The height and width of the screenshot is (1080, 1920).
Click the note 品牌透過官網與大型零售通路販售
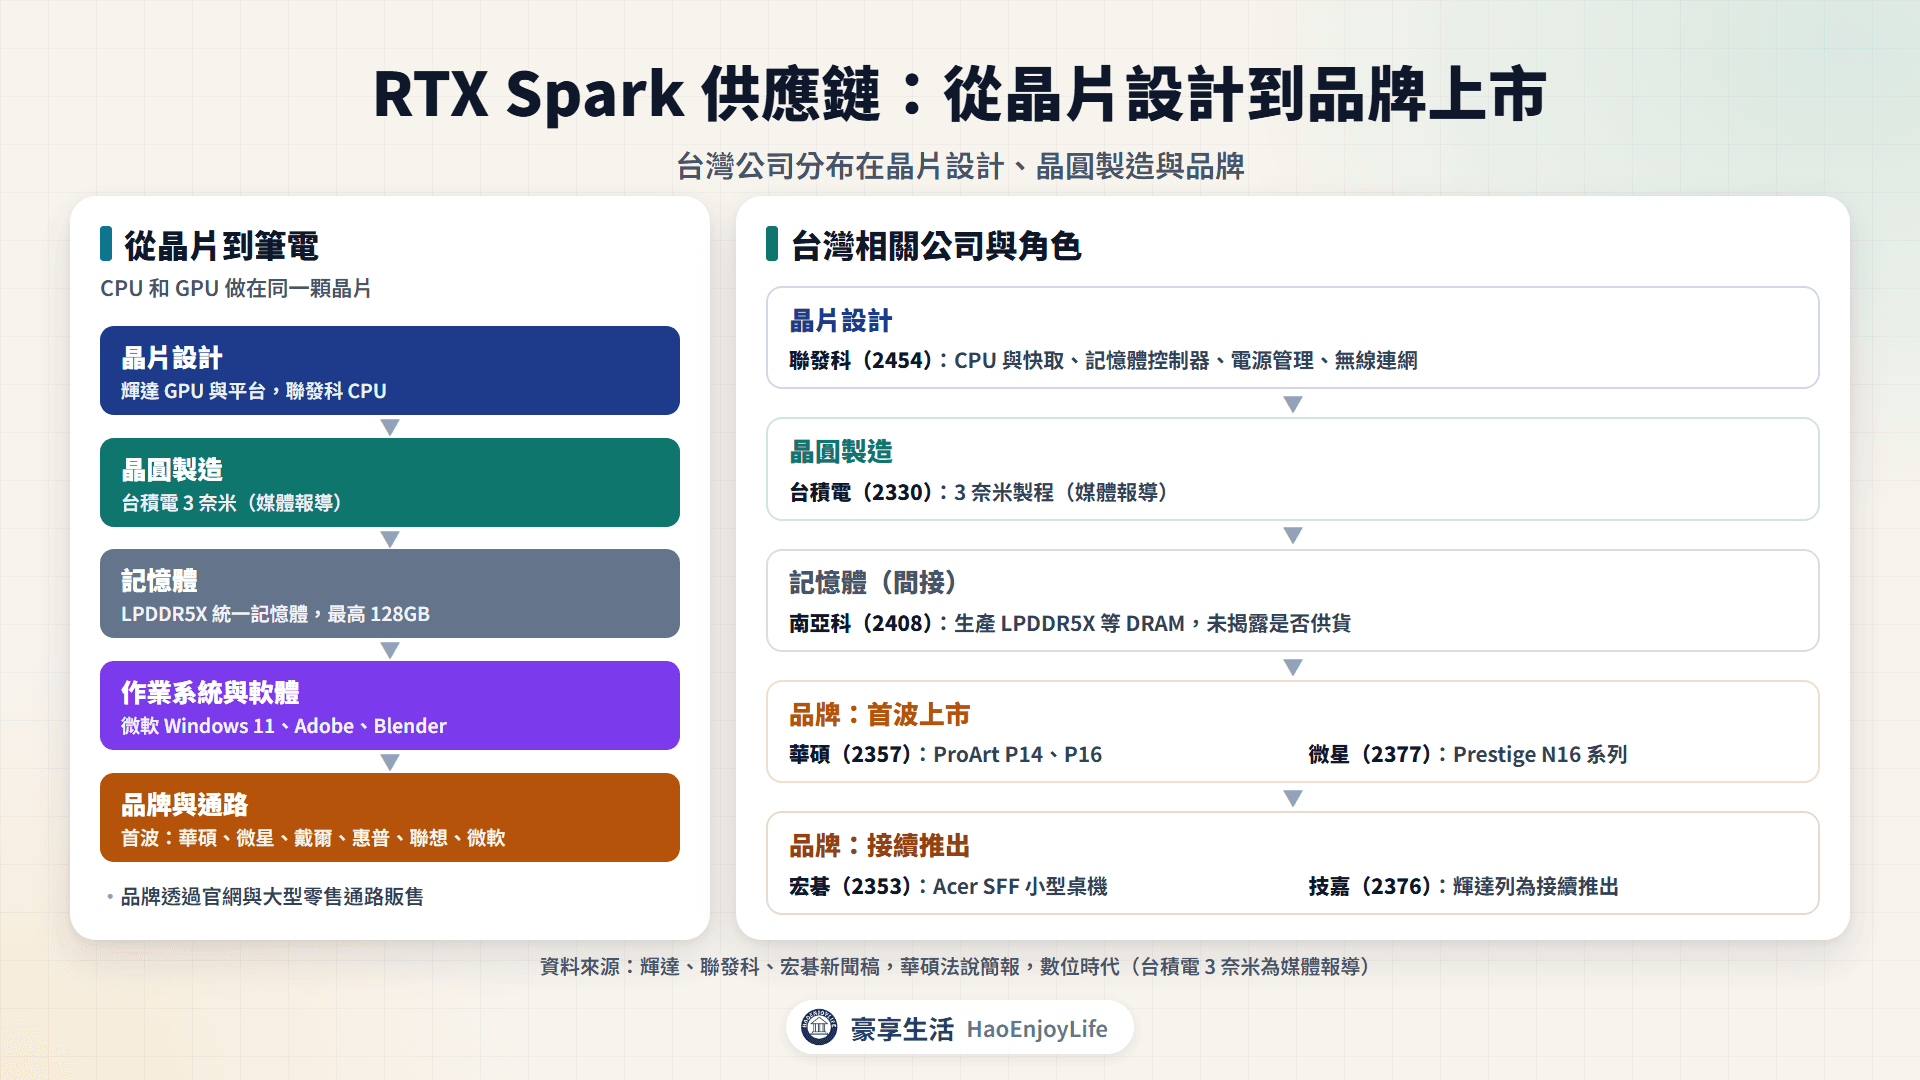pos(272,896)
